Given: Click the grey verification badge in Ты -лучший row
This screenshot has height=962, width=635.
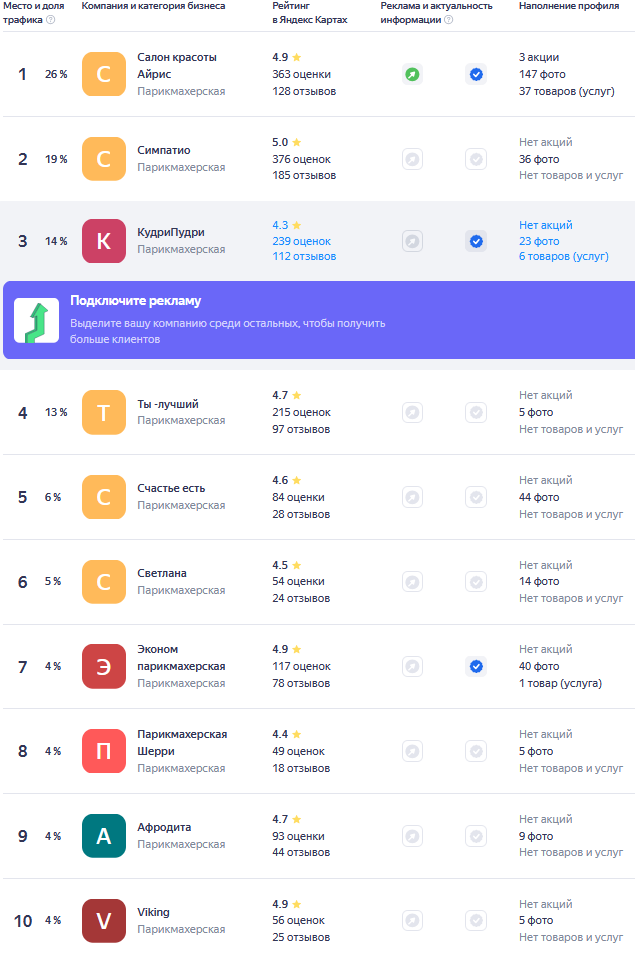Looking at the screenshot, I should point(476,412).
